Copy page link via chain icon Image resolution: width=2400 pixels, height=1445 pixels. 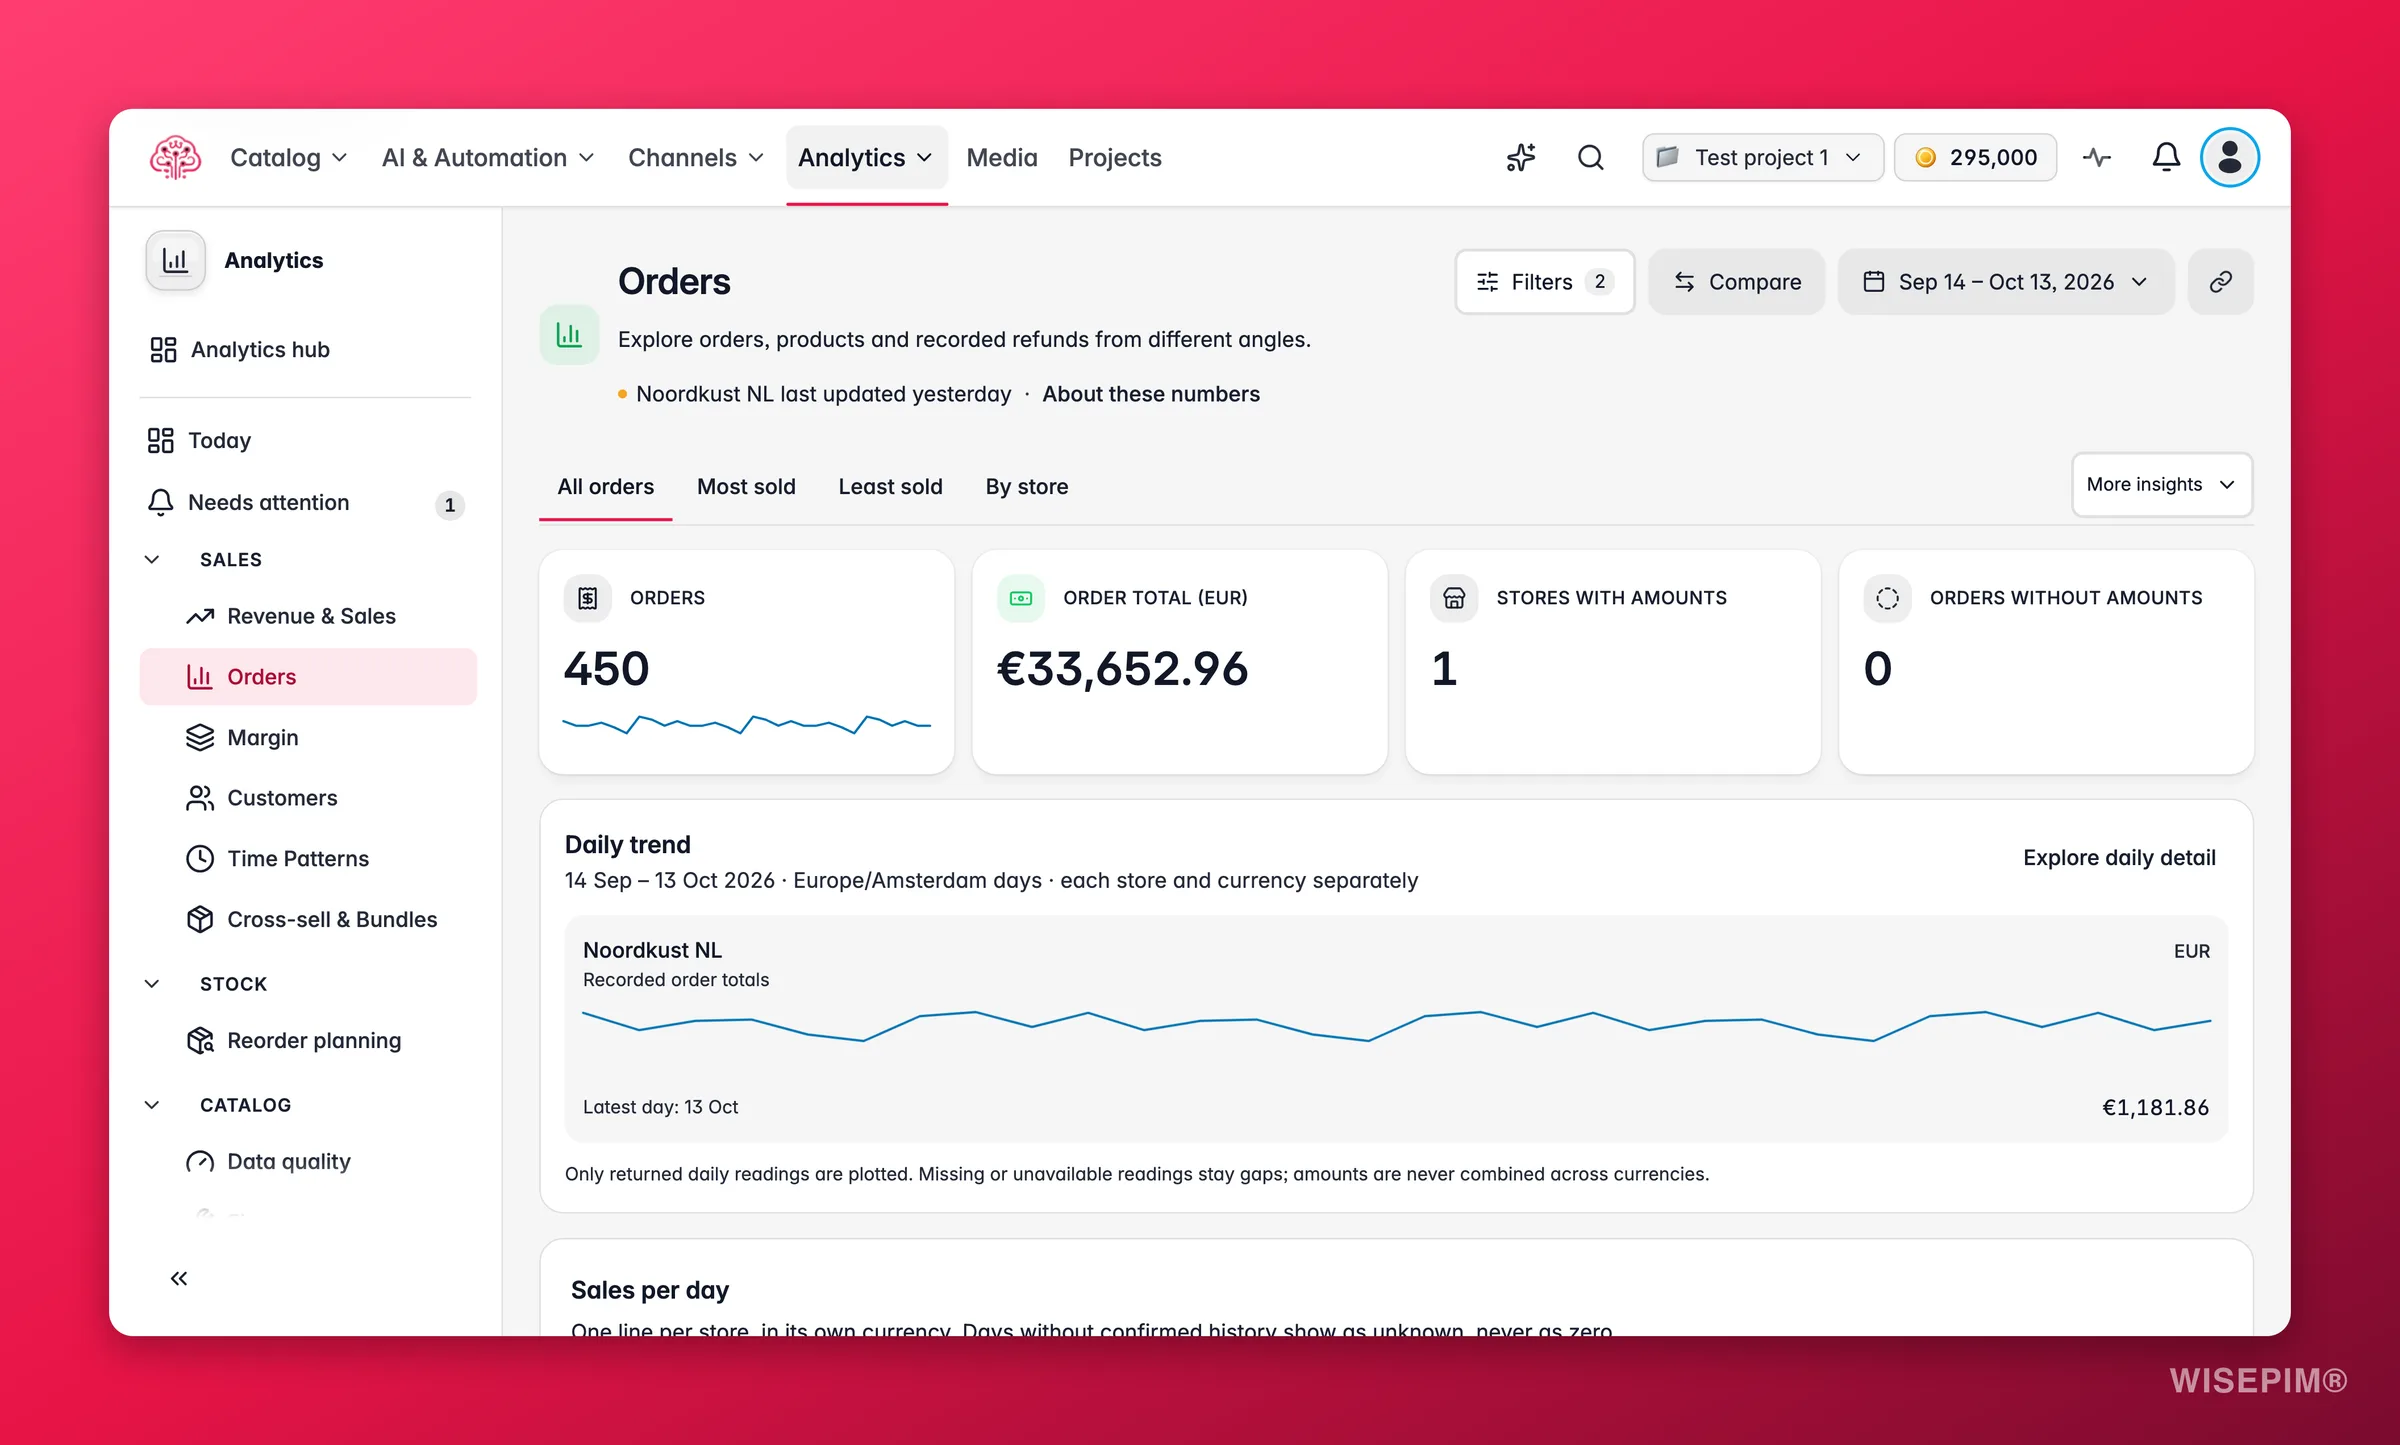(2221, 282)
